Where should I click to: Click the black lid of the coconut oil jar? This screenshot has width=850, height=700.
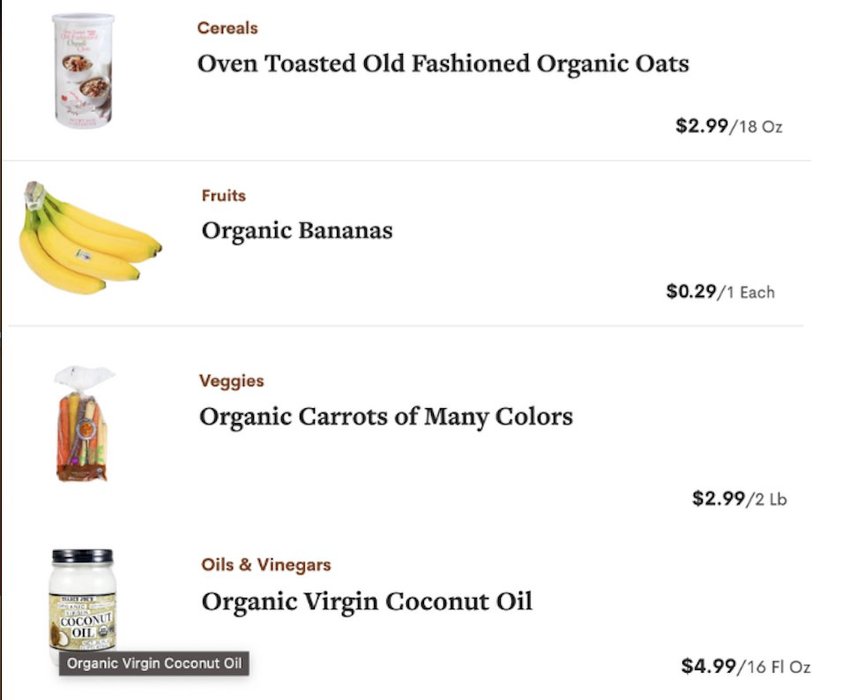[x=82, y=556]
